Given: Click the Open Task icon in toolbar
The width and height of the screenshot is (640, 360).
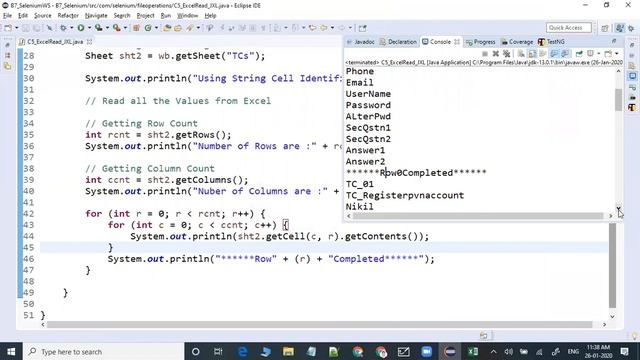Looking at the screenshot, I should pos(178,28).
